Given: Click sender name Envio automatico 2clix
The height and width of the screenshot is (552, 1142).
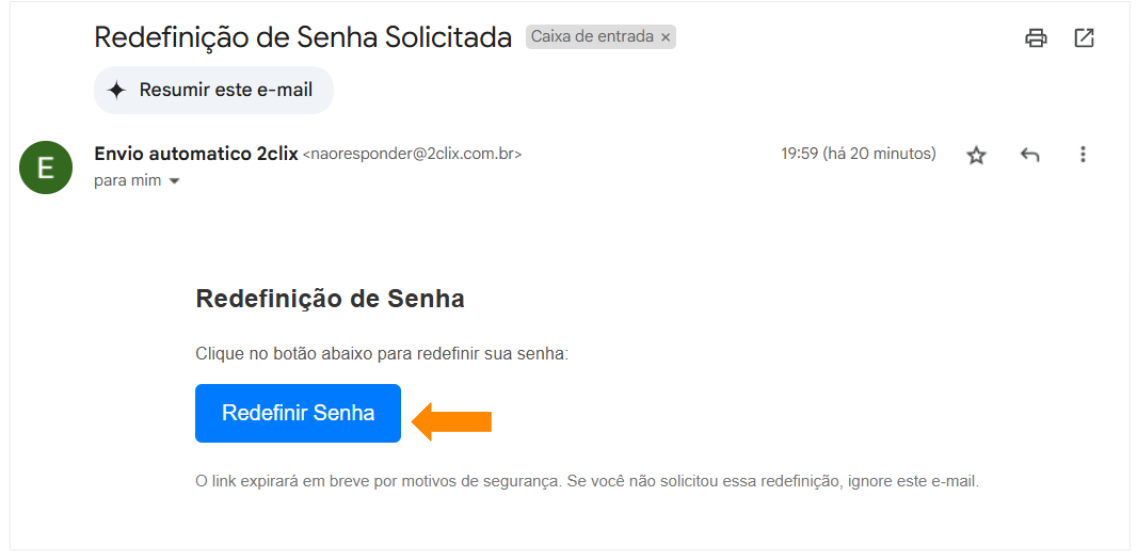Looking at the screenshot, I should coord(196,154).
